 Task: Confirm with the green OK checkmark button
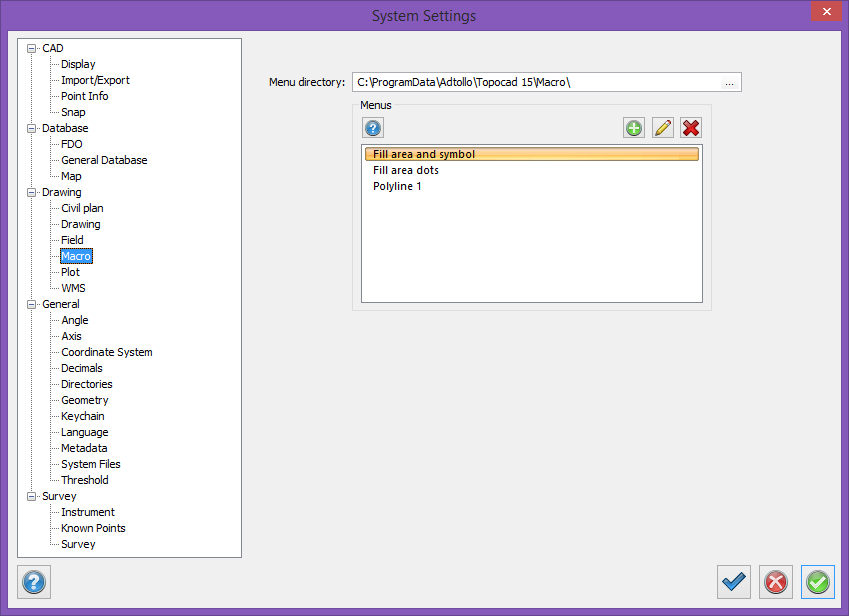(x=817, y=581)
